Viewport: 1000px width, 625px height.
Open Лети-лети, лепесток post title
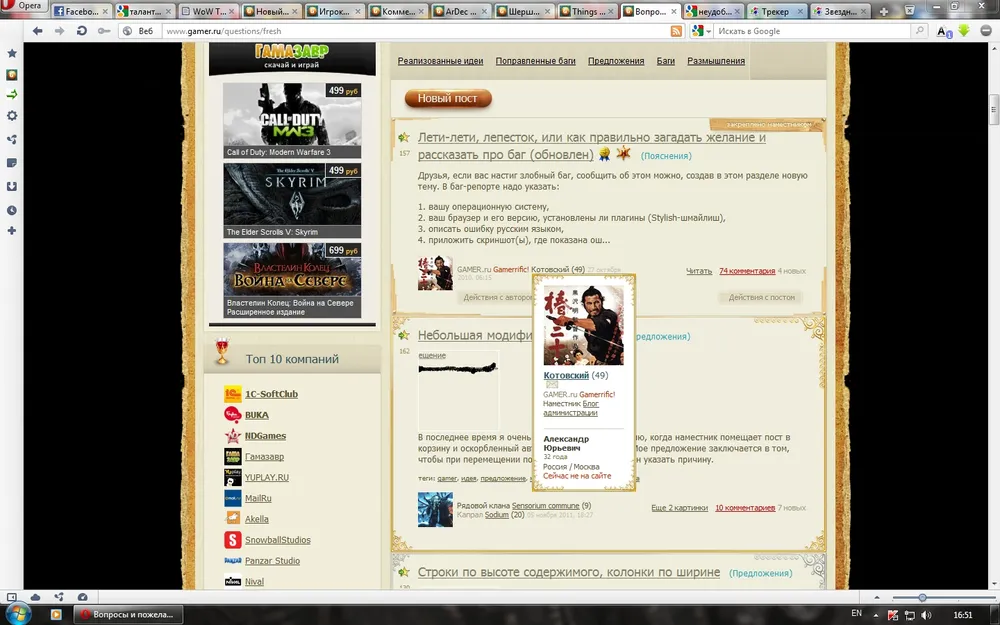591,145
